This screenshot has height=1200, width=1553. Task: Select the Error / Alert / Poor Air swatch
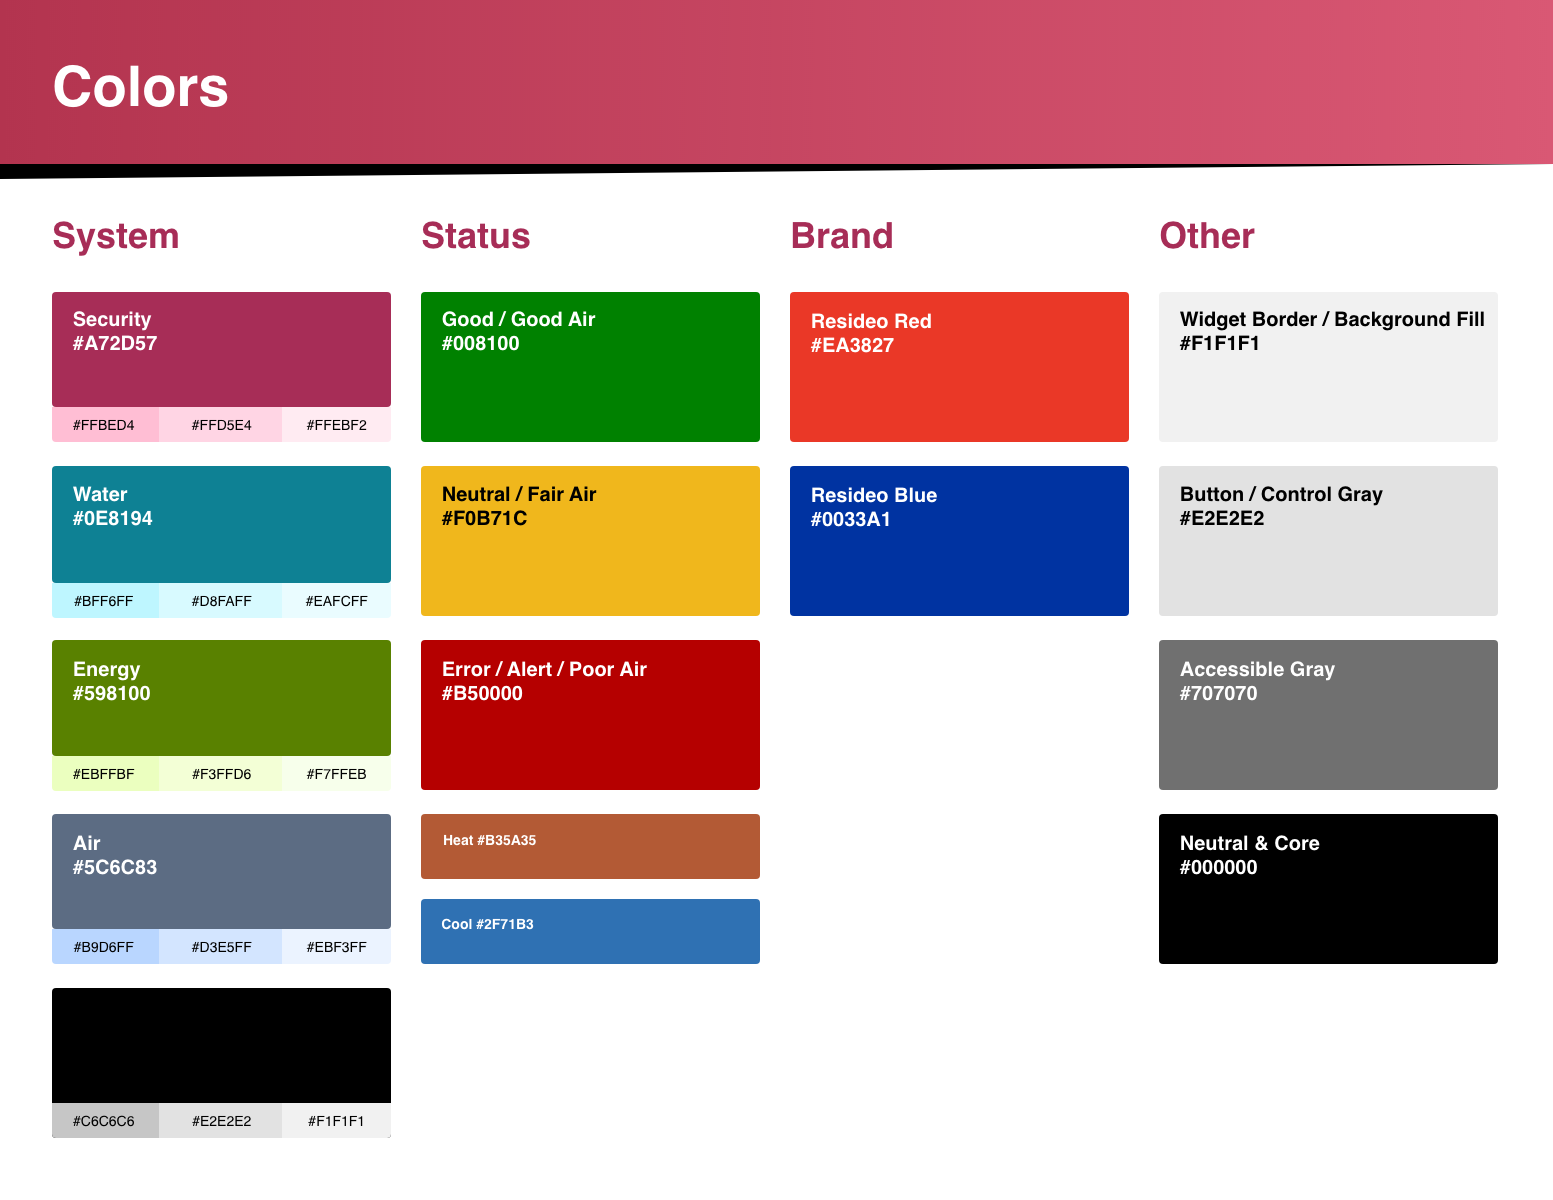coord(590,715)
